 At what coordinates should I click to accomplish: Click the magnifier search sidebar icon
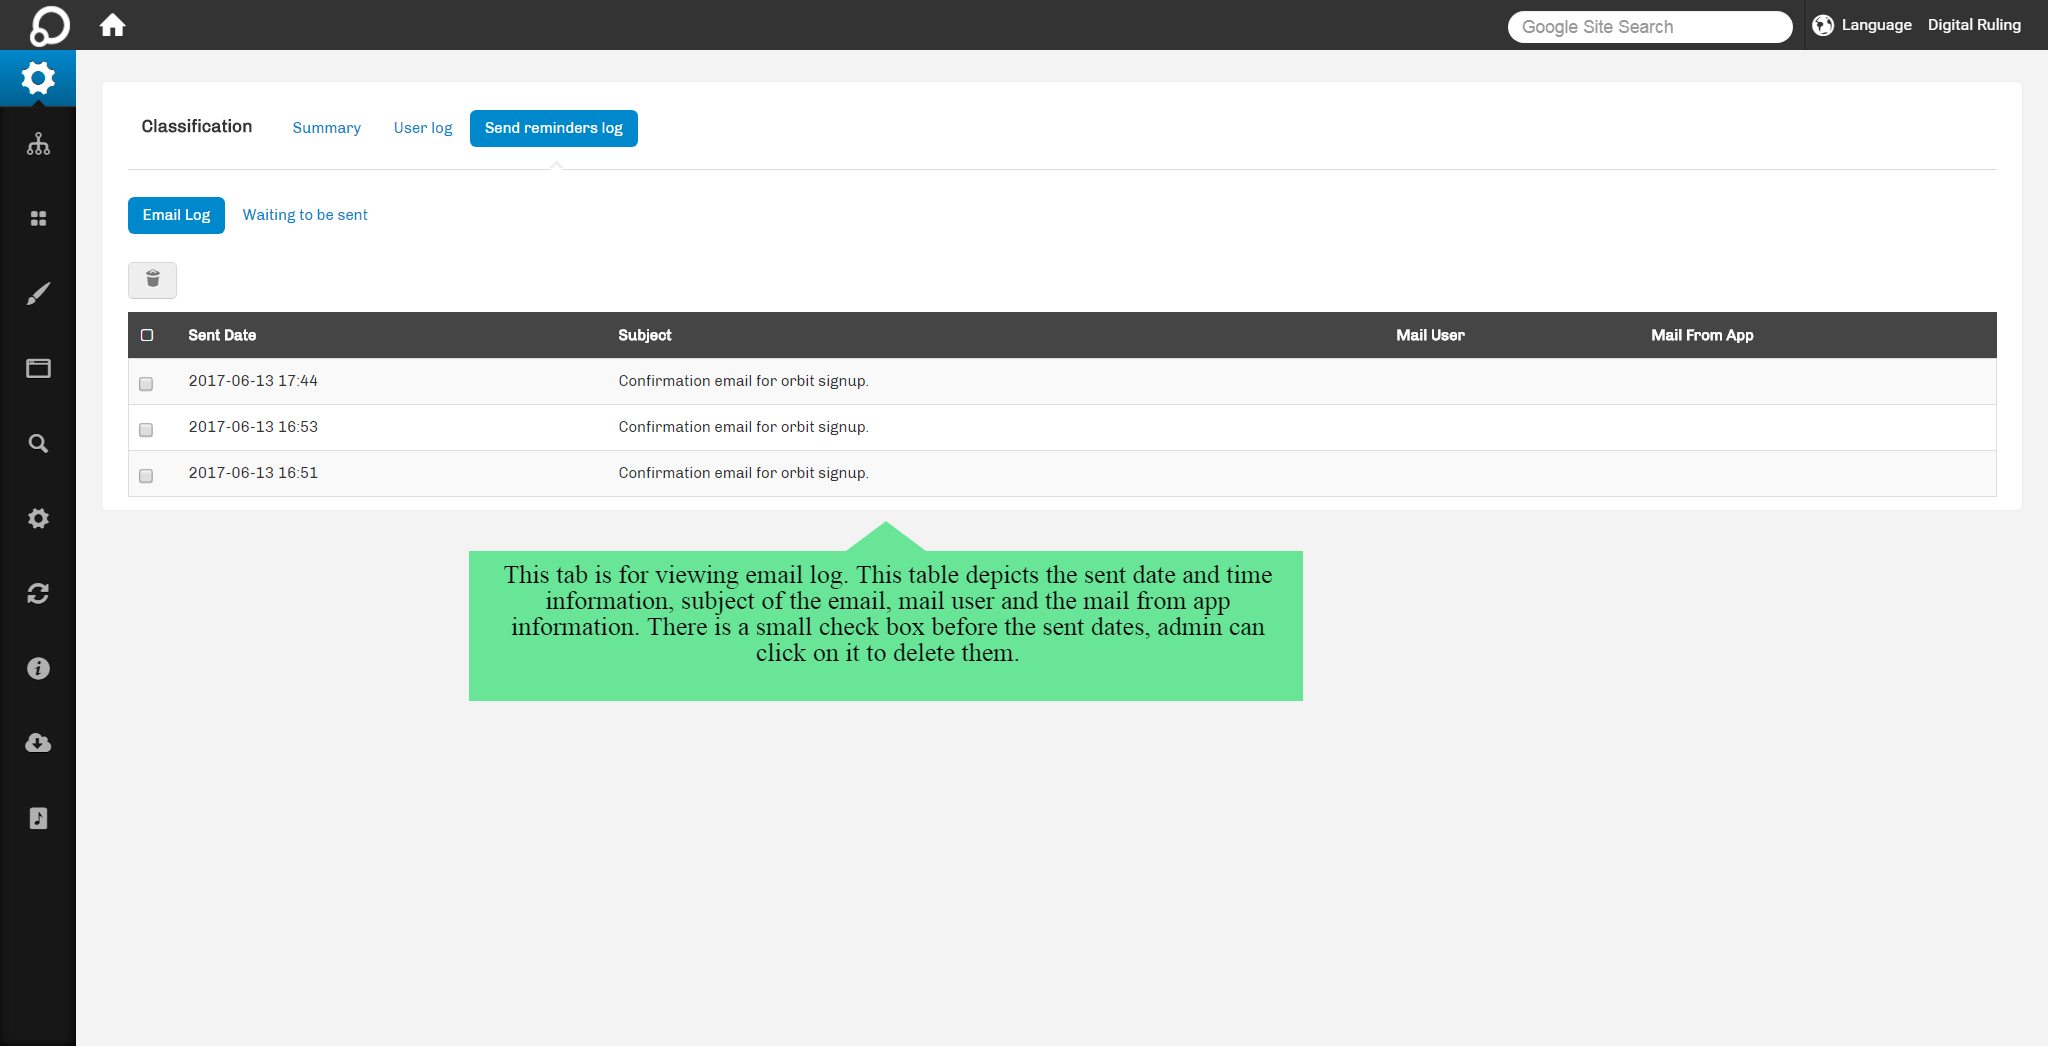[x=38, y=444]
